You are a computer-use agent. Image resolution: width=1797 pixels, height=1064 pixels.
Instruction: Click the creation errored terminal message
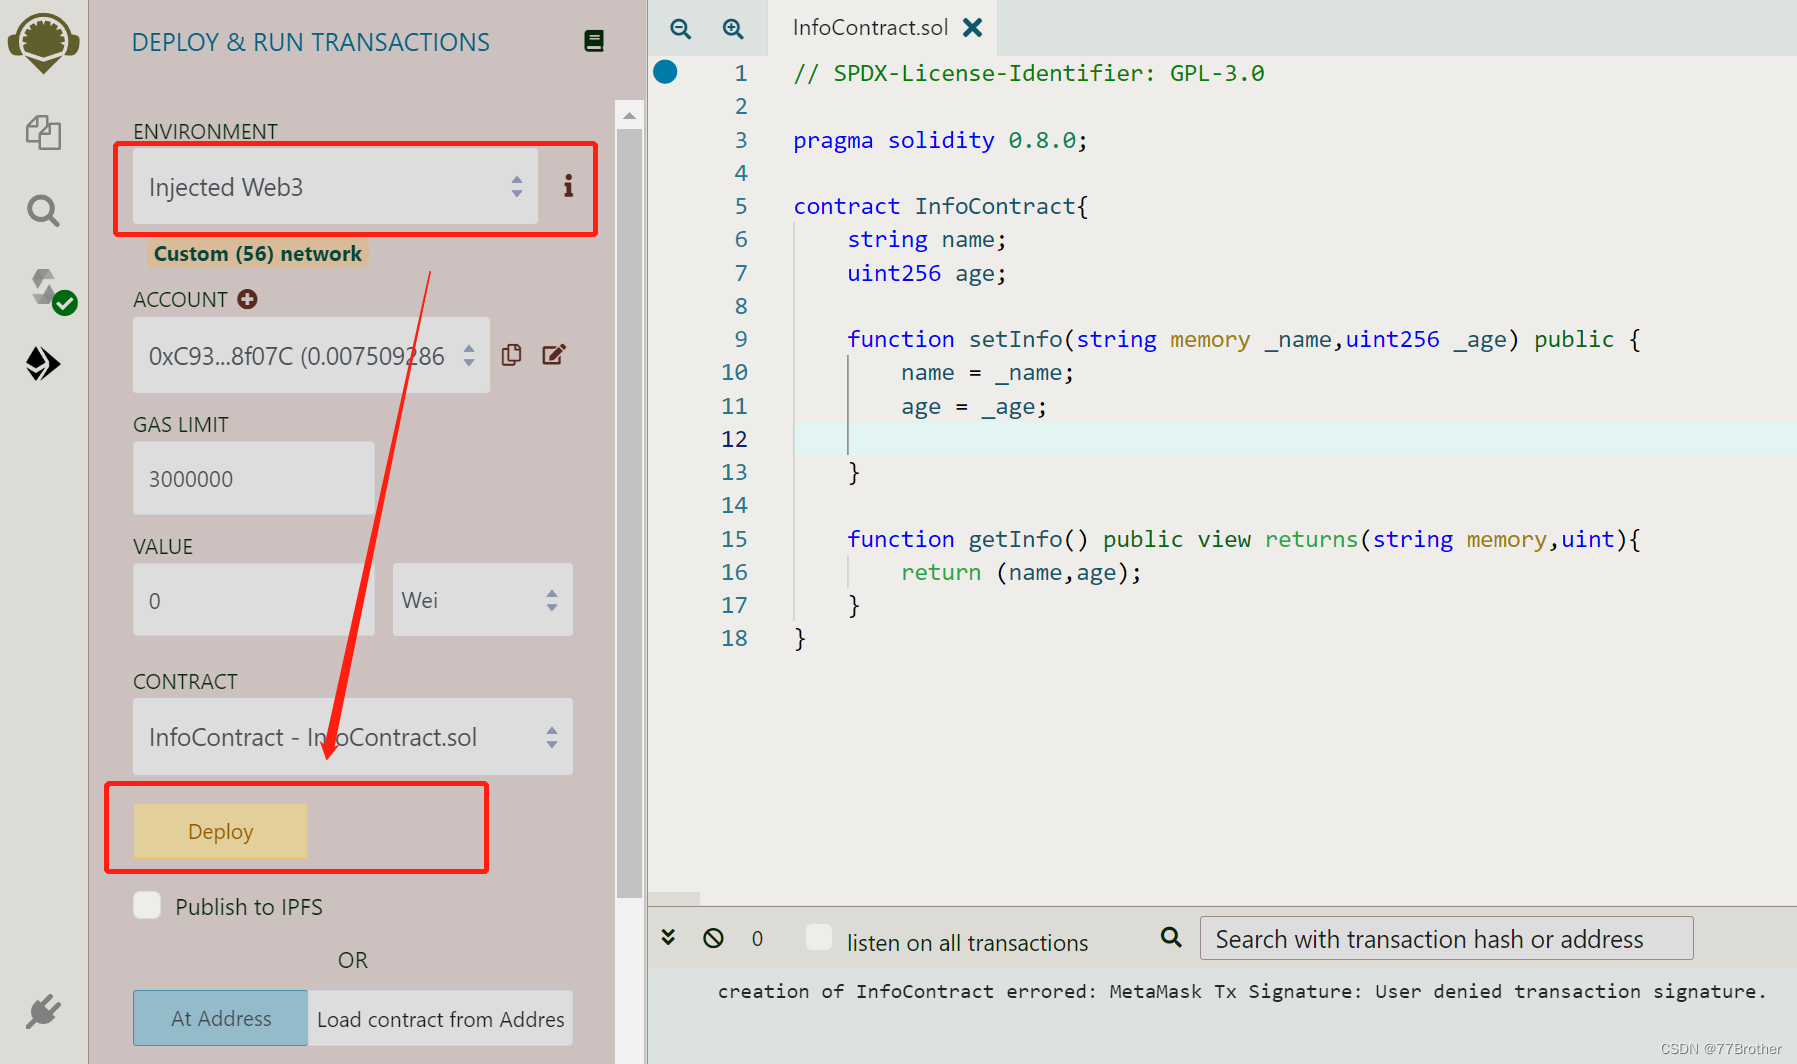point(1241,991)
